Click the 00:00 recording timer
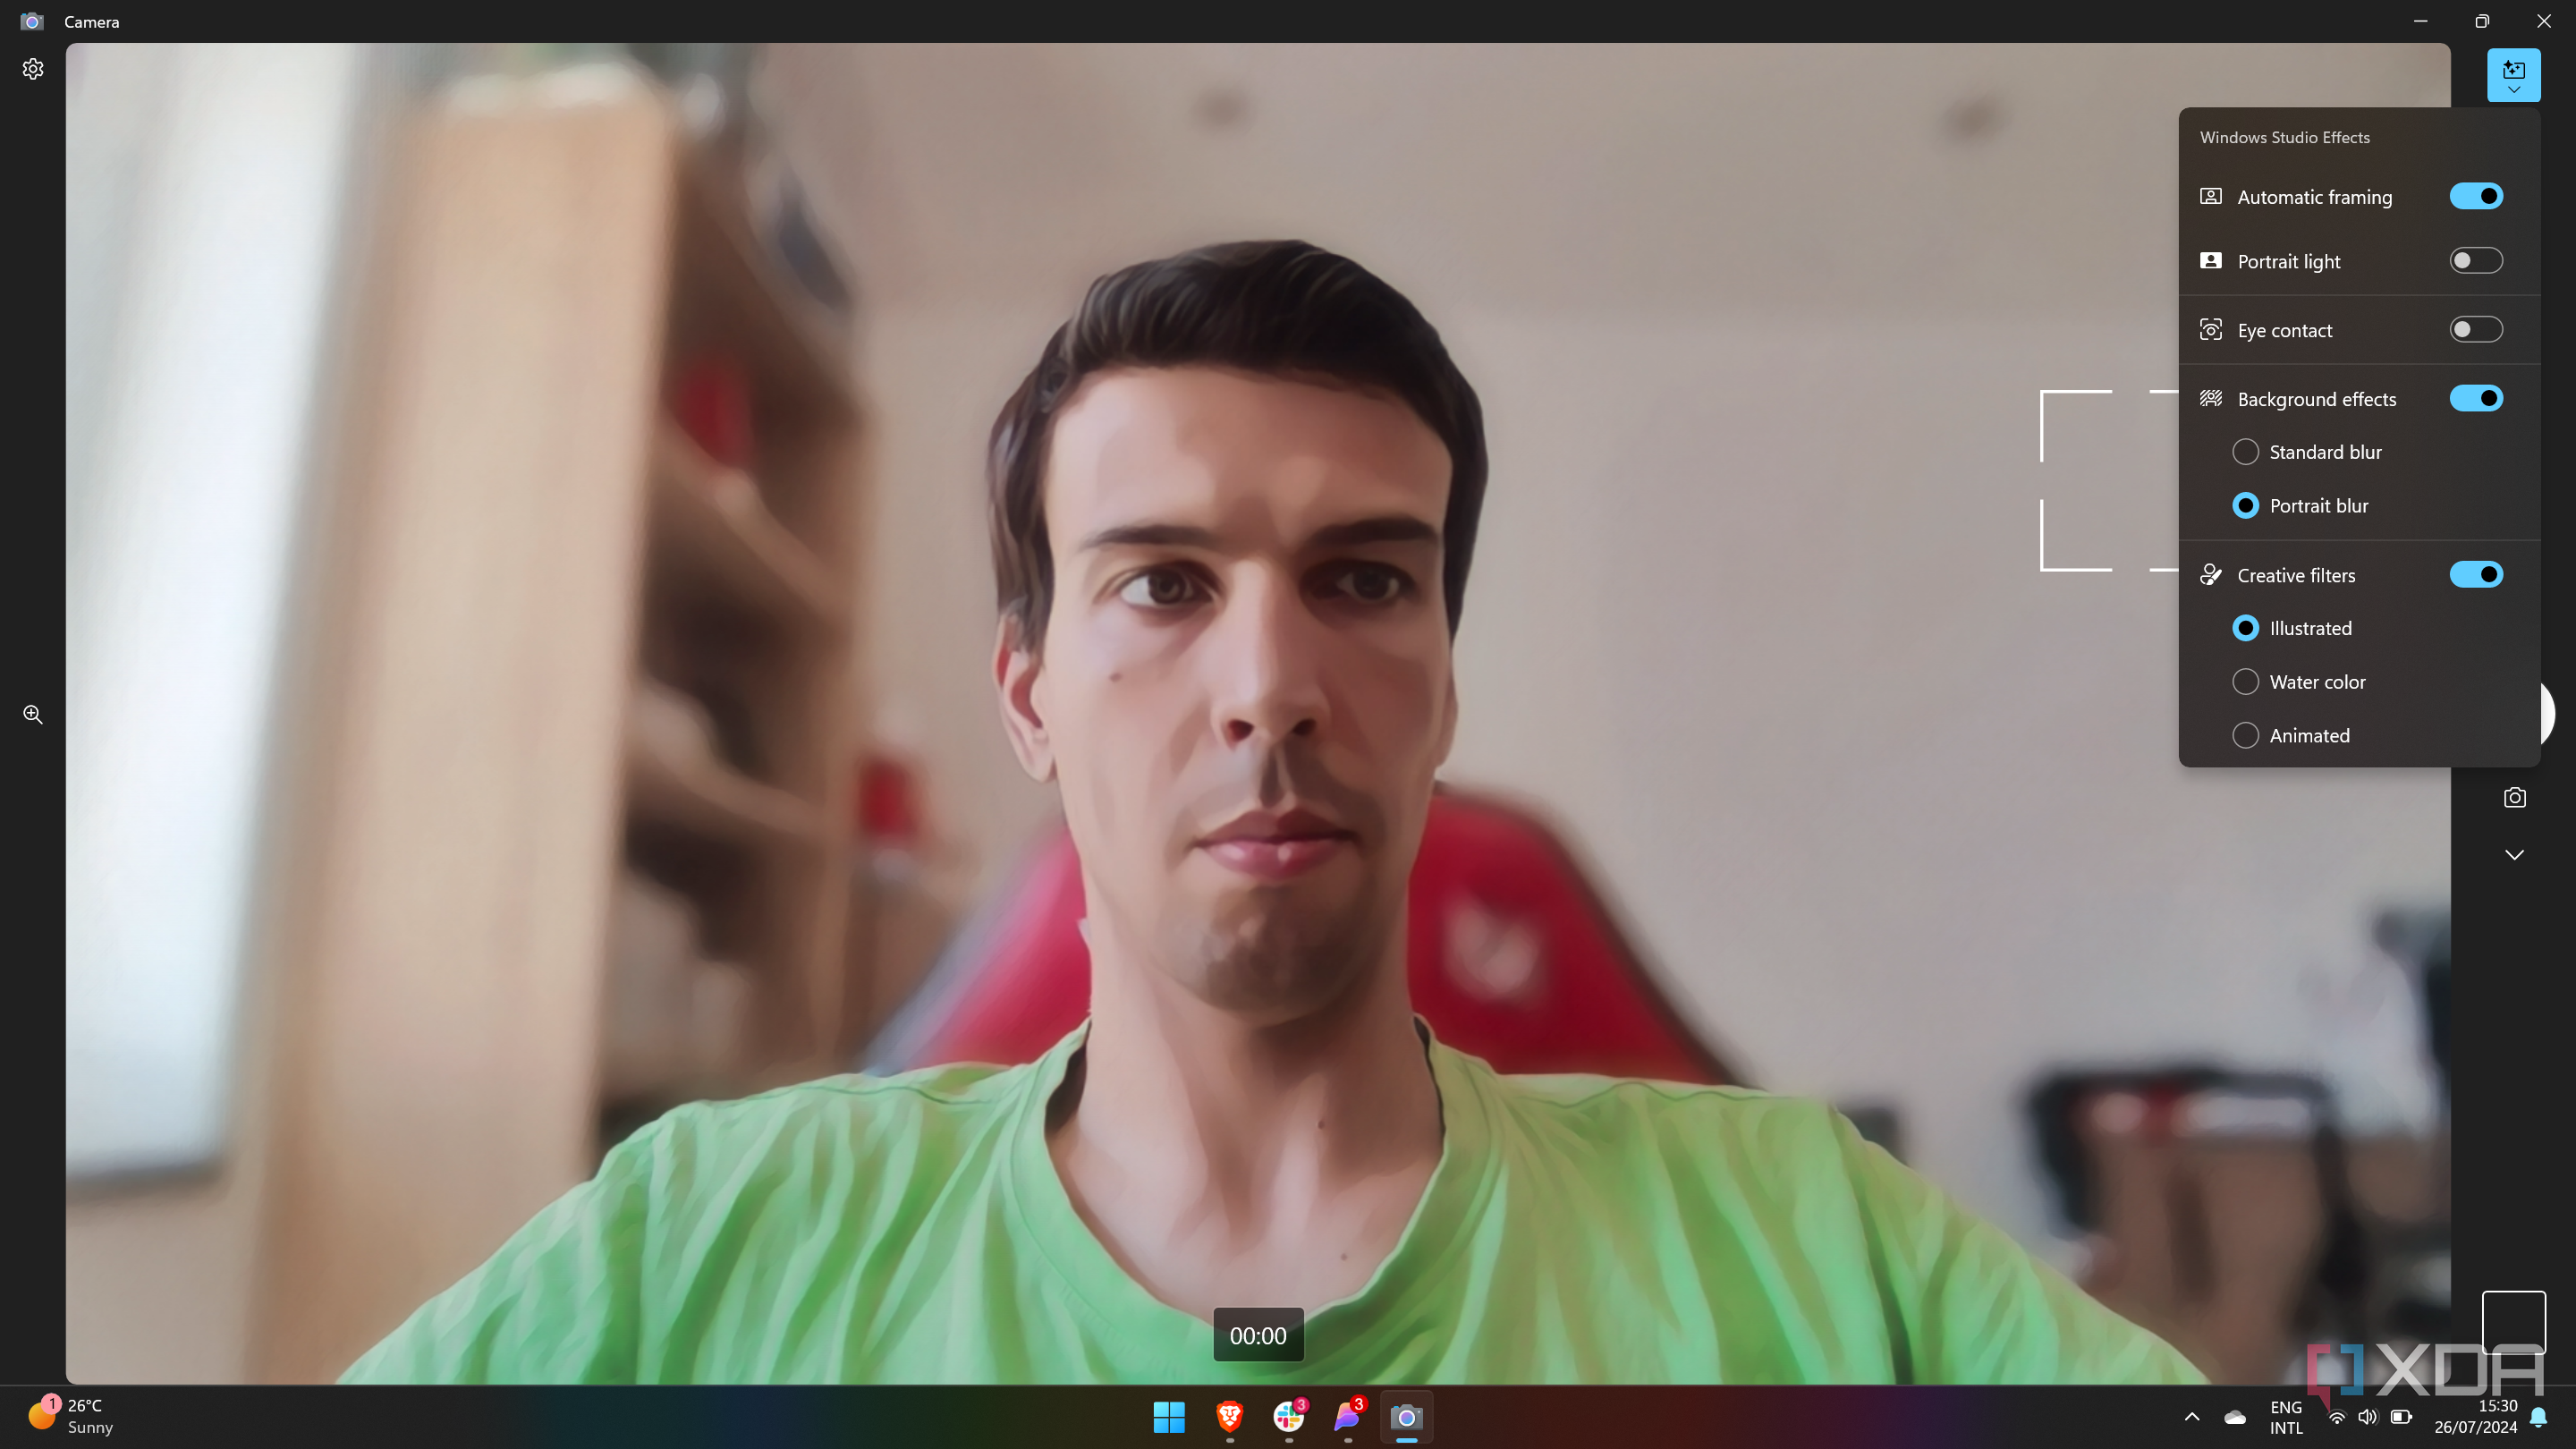 pos(1258,1335)
